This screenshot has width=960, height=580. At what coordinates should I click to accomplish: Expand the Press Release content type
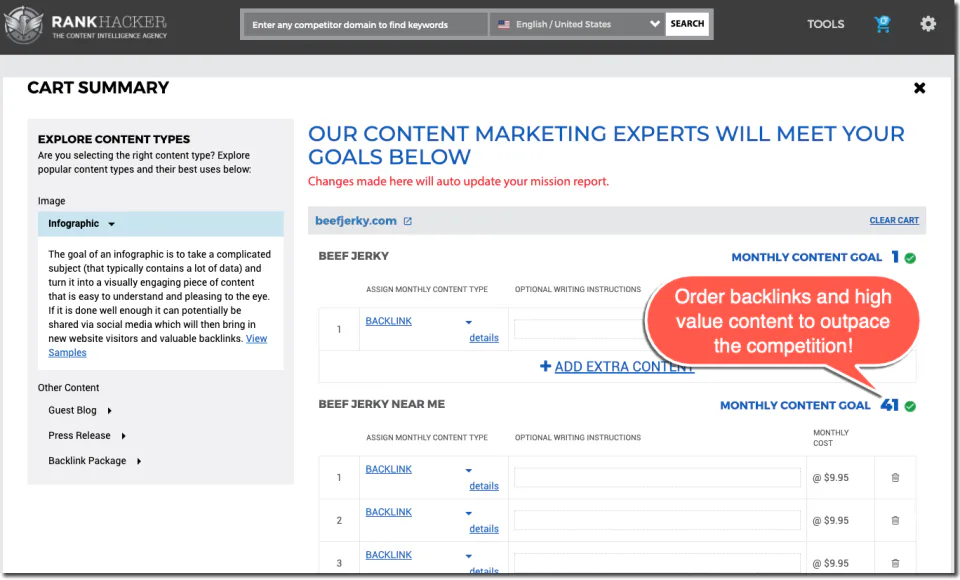tap(87, 435)
